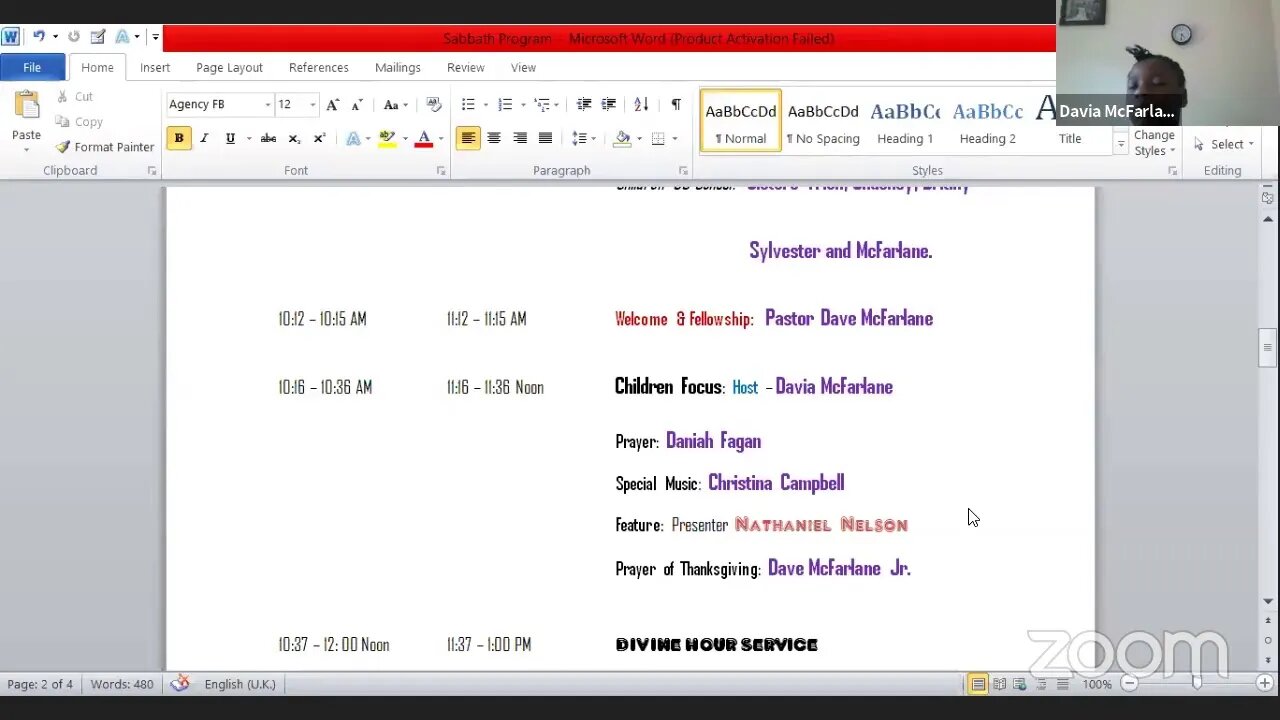Open the Select dropdown in Editing

1226,144
